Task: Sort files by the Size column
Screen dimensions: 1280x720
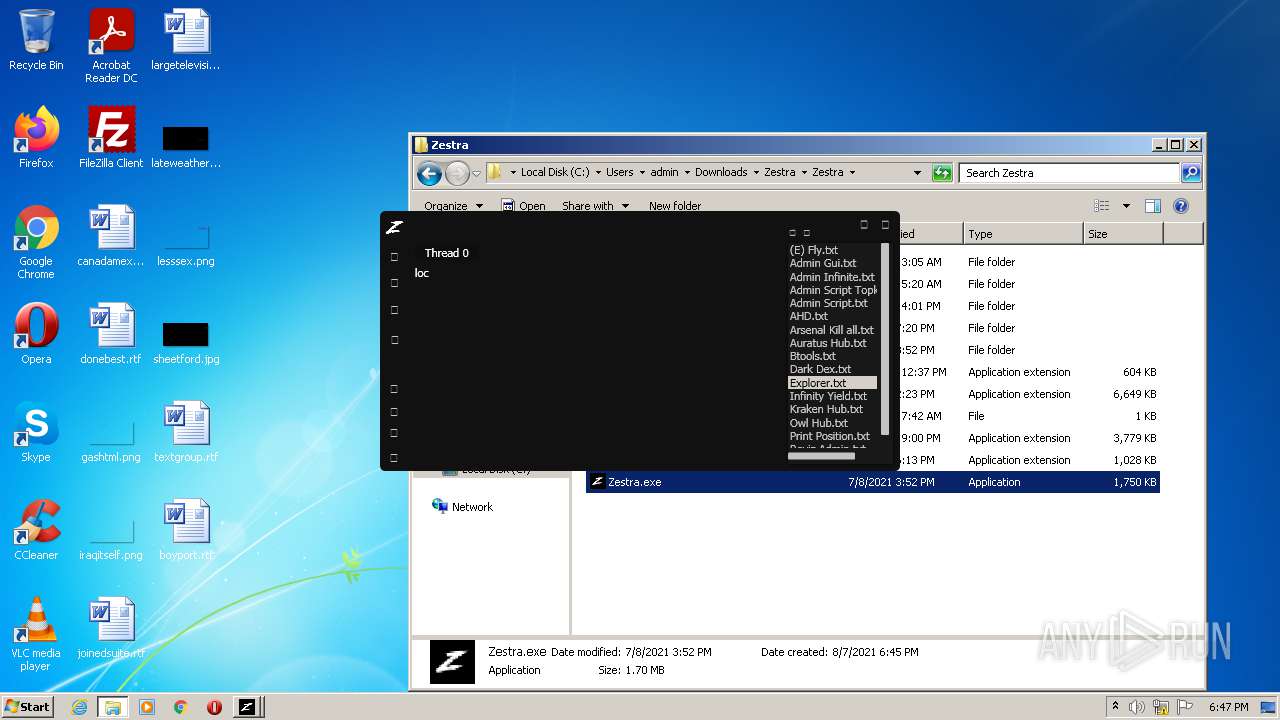Action: point(1123,234)
